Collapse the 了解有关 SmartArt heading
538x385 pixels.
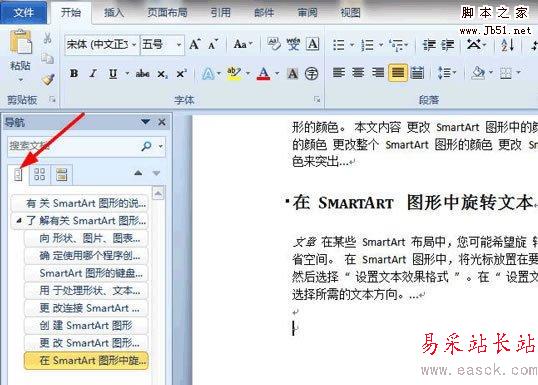click(19, 221)
